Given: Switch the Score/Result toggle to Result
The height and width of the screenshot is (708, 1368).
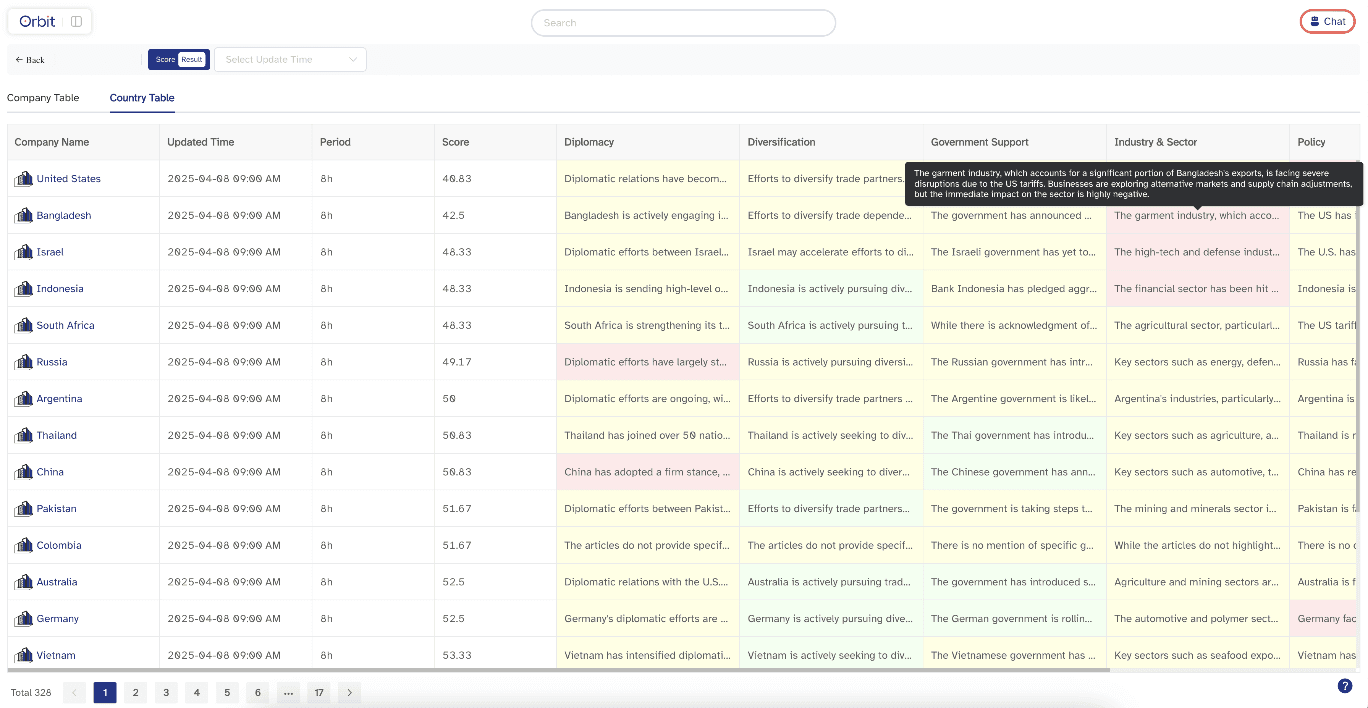Looking at the screenshot, I should [192, 60].
